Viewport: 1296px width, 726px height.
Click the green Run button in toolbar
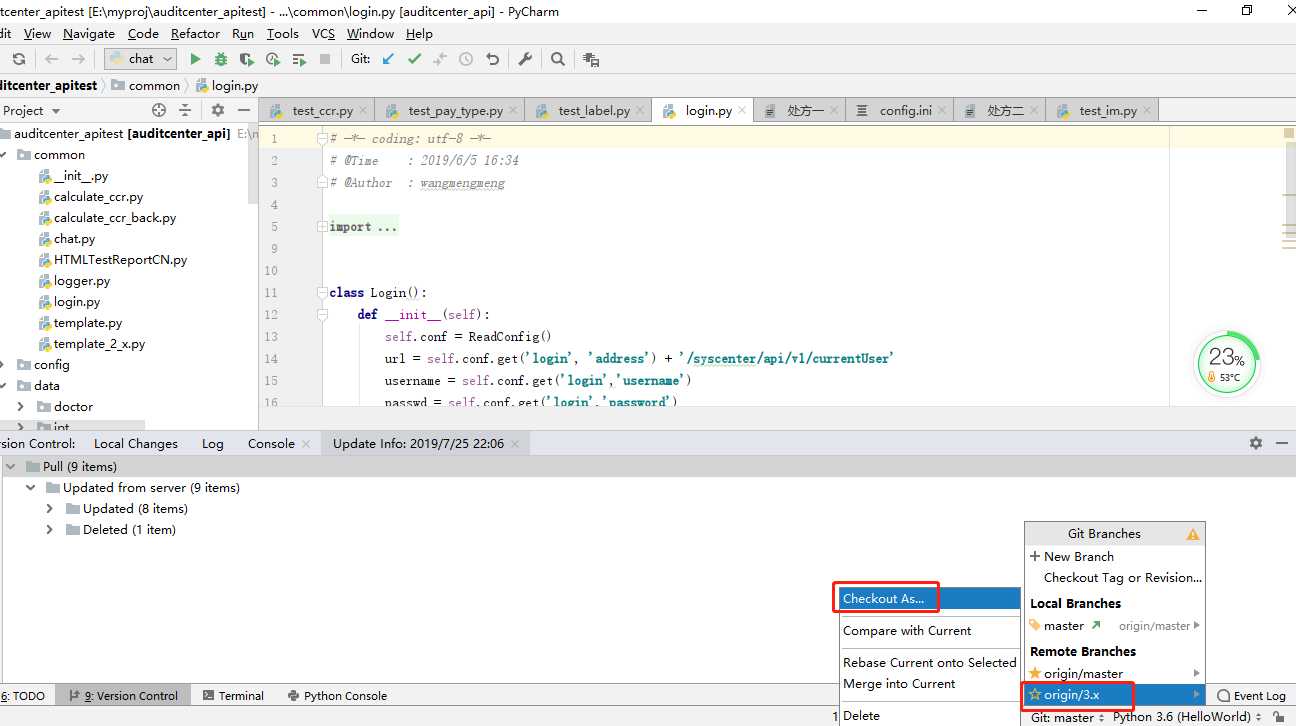(x=196, y=59)
